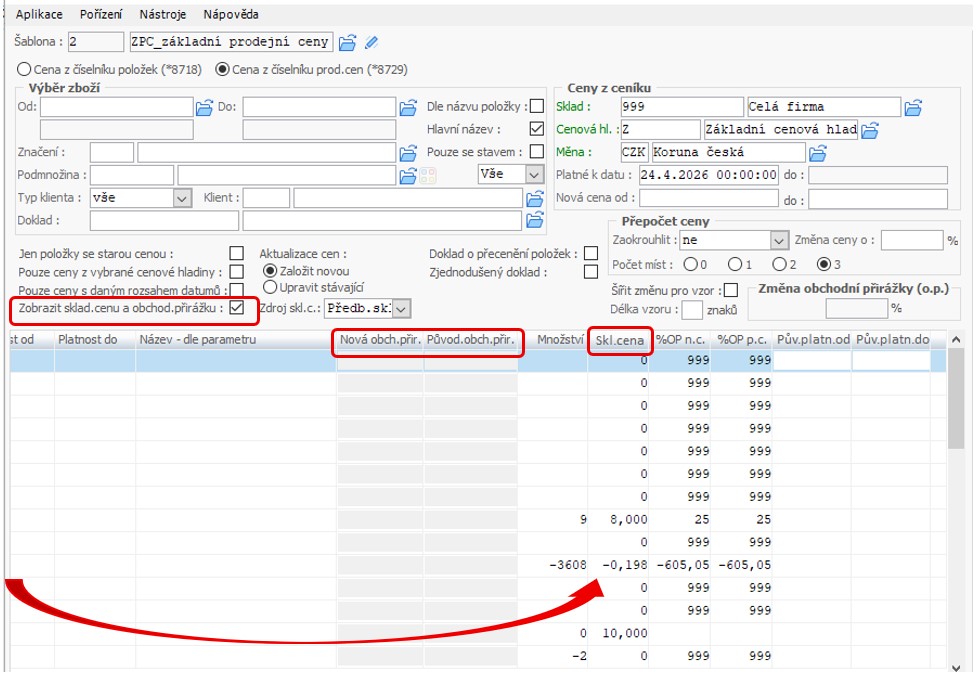Open the Nástroje menu

point(162,15)
